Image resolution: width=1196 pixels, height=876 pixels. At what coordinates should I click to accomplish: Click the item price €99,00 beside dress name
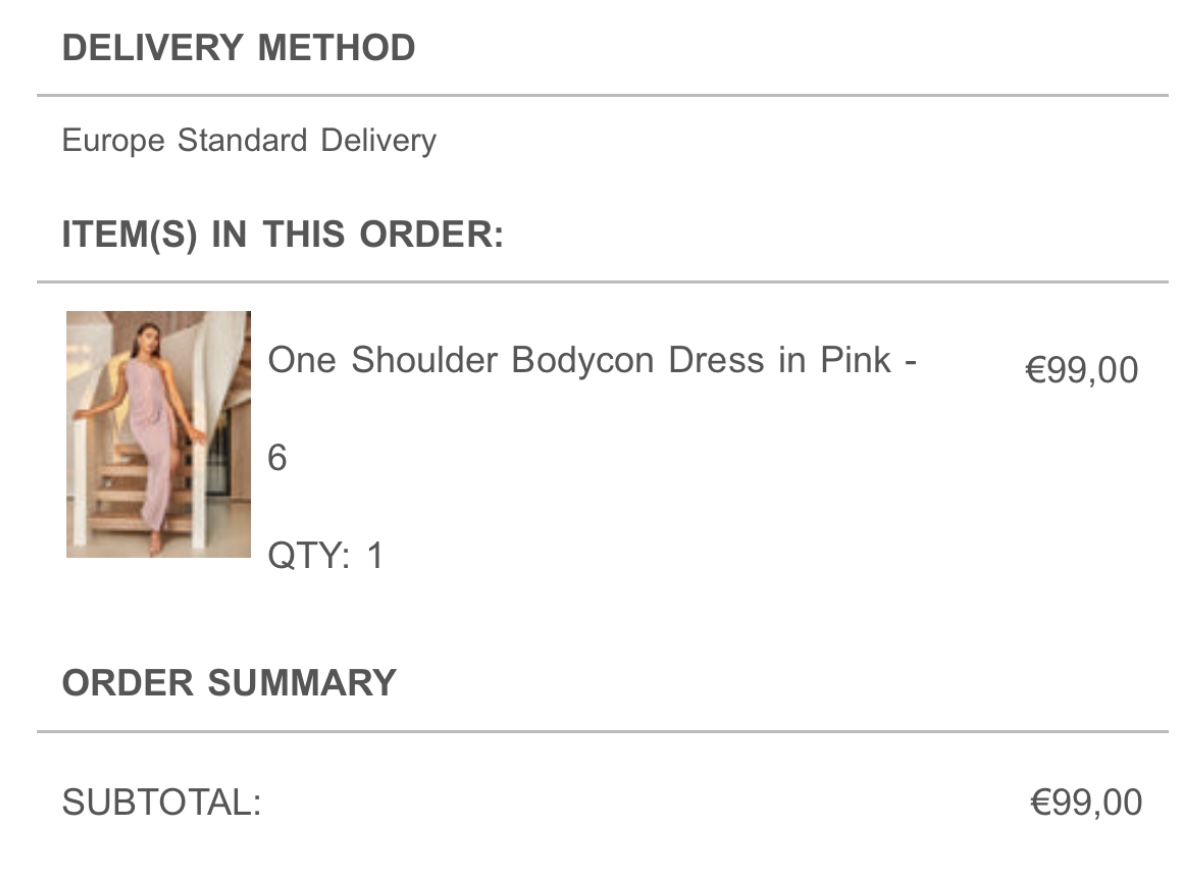pos(1082,370)
